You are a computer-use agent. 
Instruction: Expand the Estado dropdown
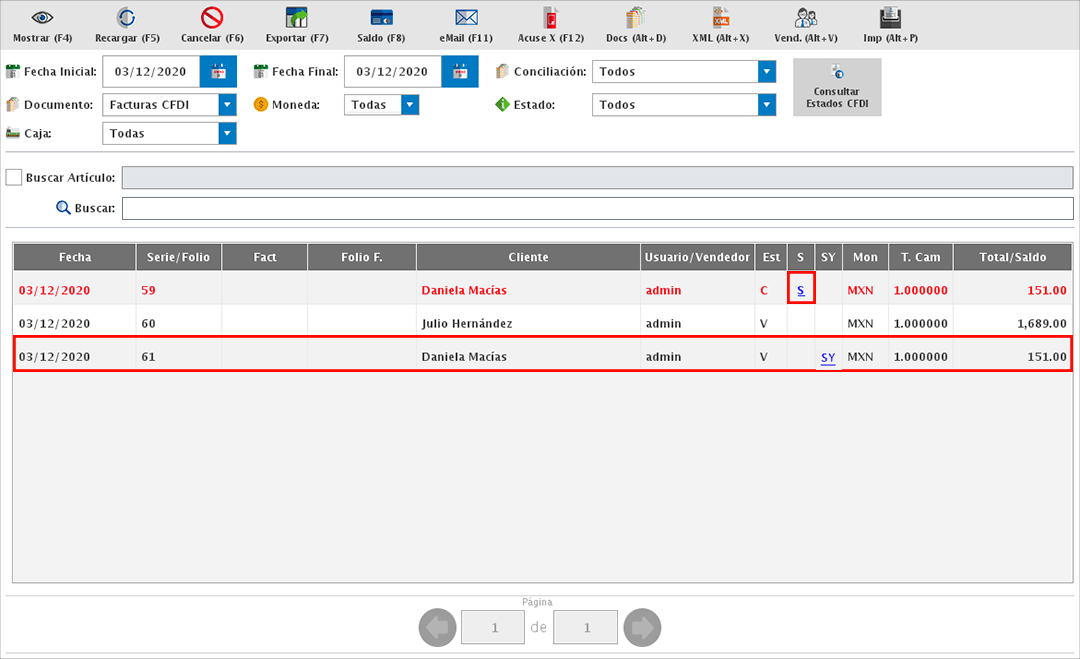pyautogui.click(x=766, y=105)
